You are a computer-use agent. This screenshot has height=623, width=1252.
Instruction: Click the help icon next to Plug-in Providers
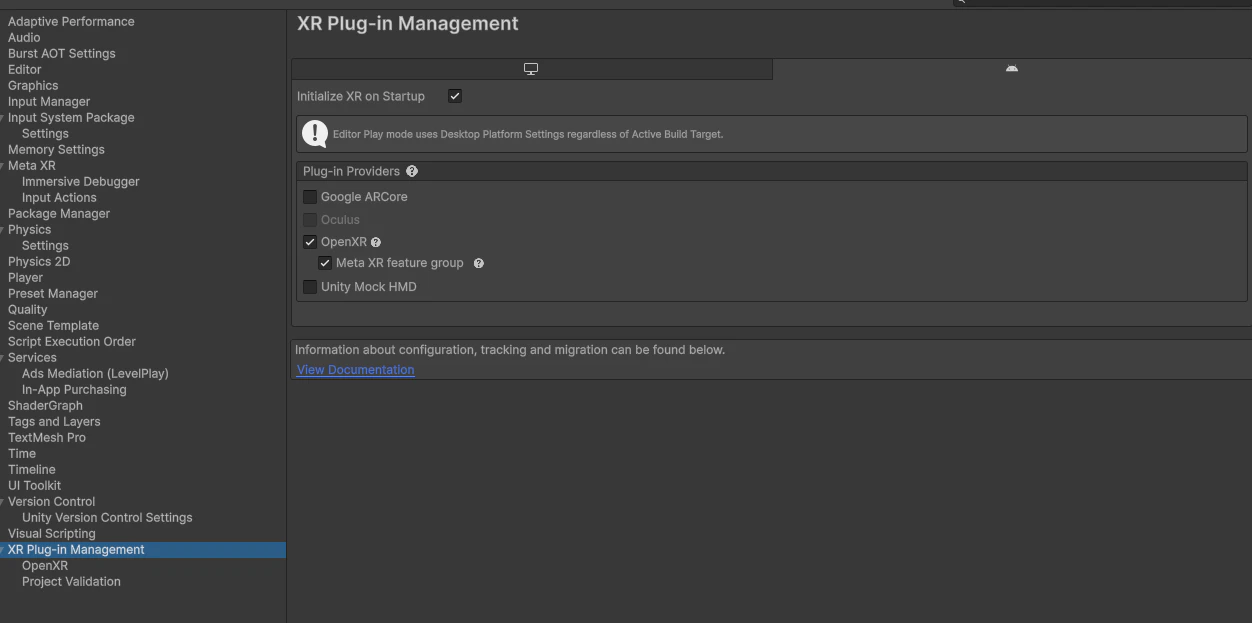(412, 171)
